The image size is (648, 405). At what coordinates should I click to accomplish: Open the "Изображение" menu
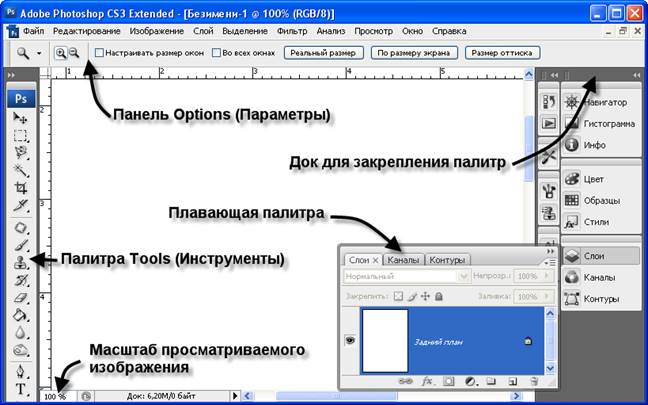157,31
